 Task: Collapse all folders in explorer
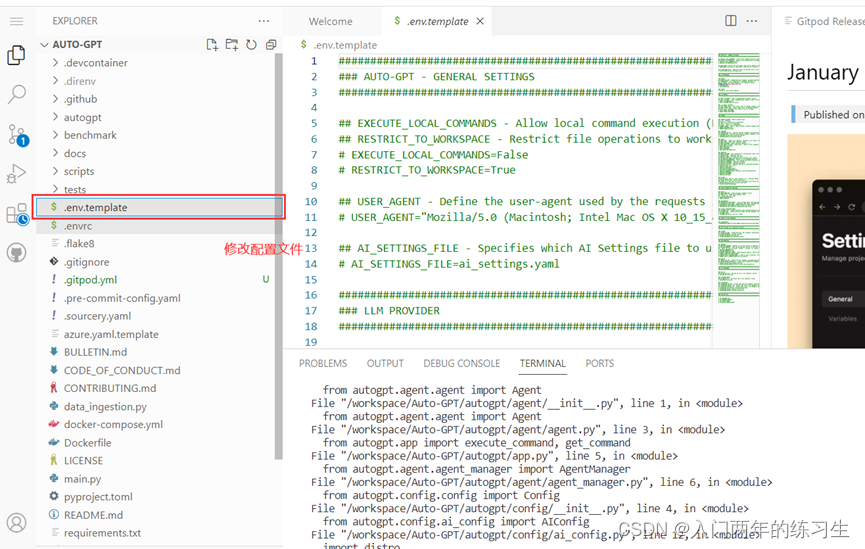[271, 45]
